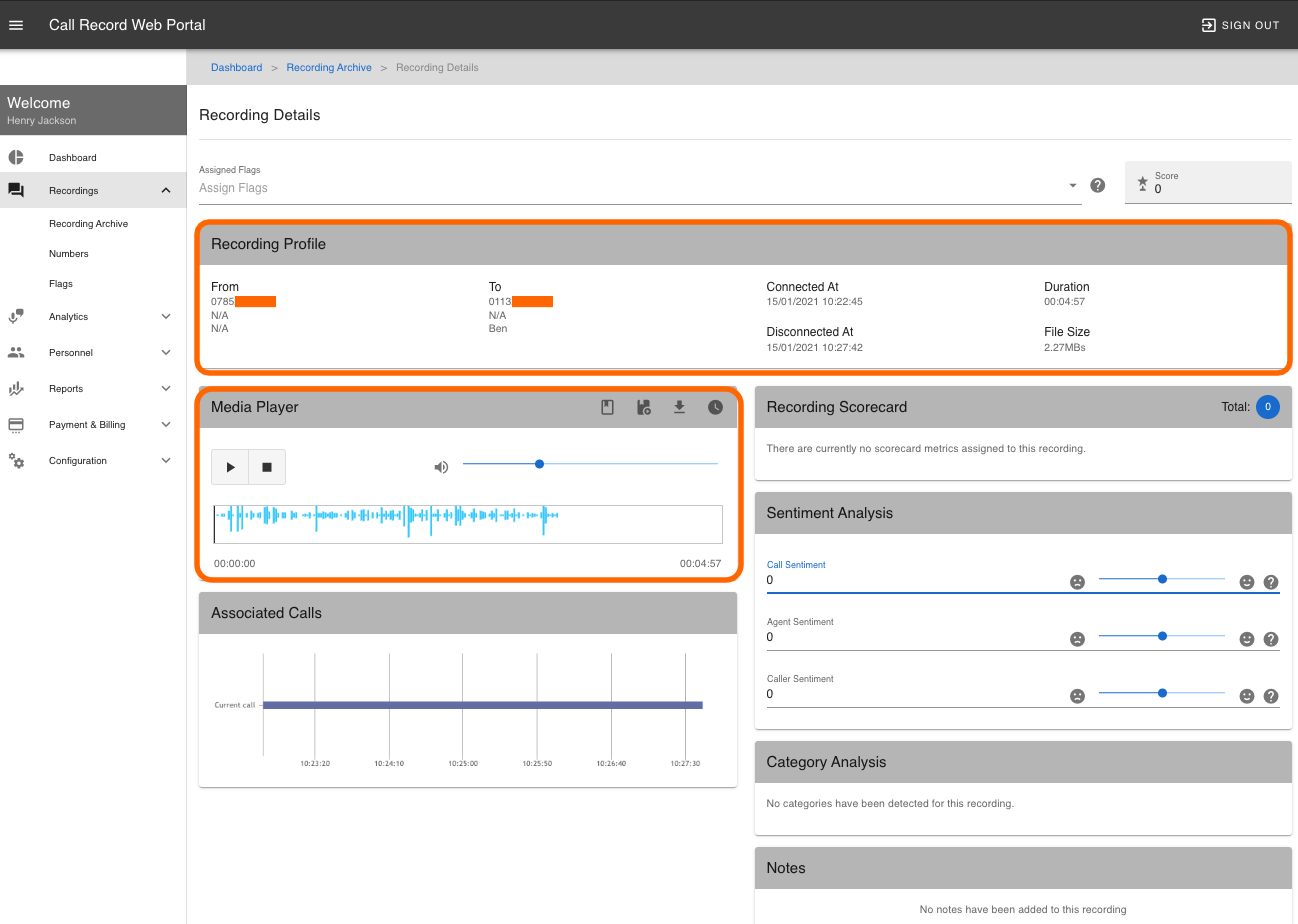Click the 00:04:57 end time under waveform

coord(700,564)
